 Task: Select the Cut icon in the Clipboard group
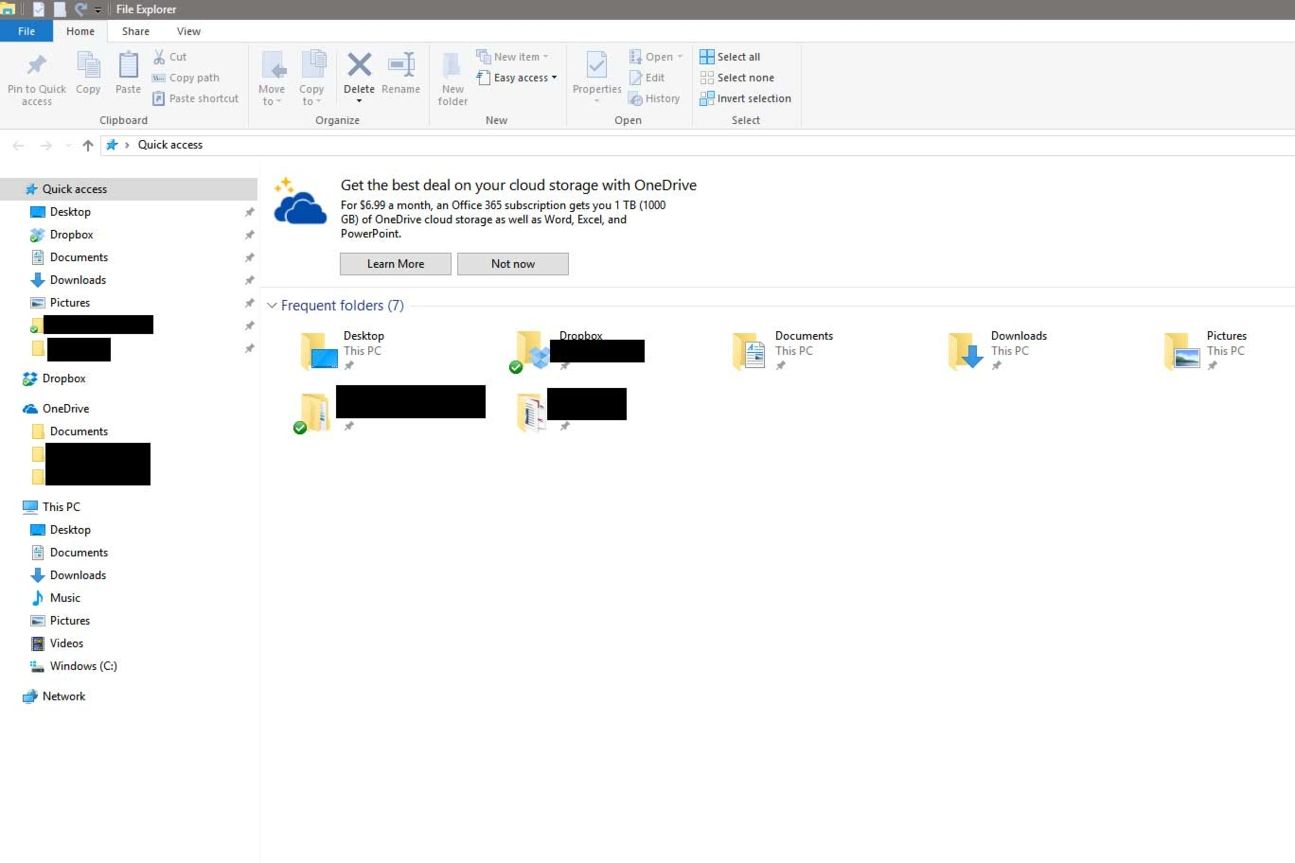[x=171, y=57]
